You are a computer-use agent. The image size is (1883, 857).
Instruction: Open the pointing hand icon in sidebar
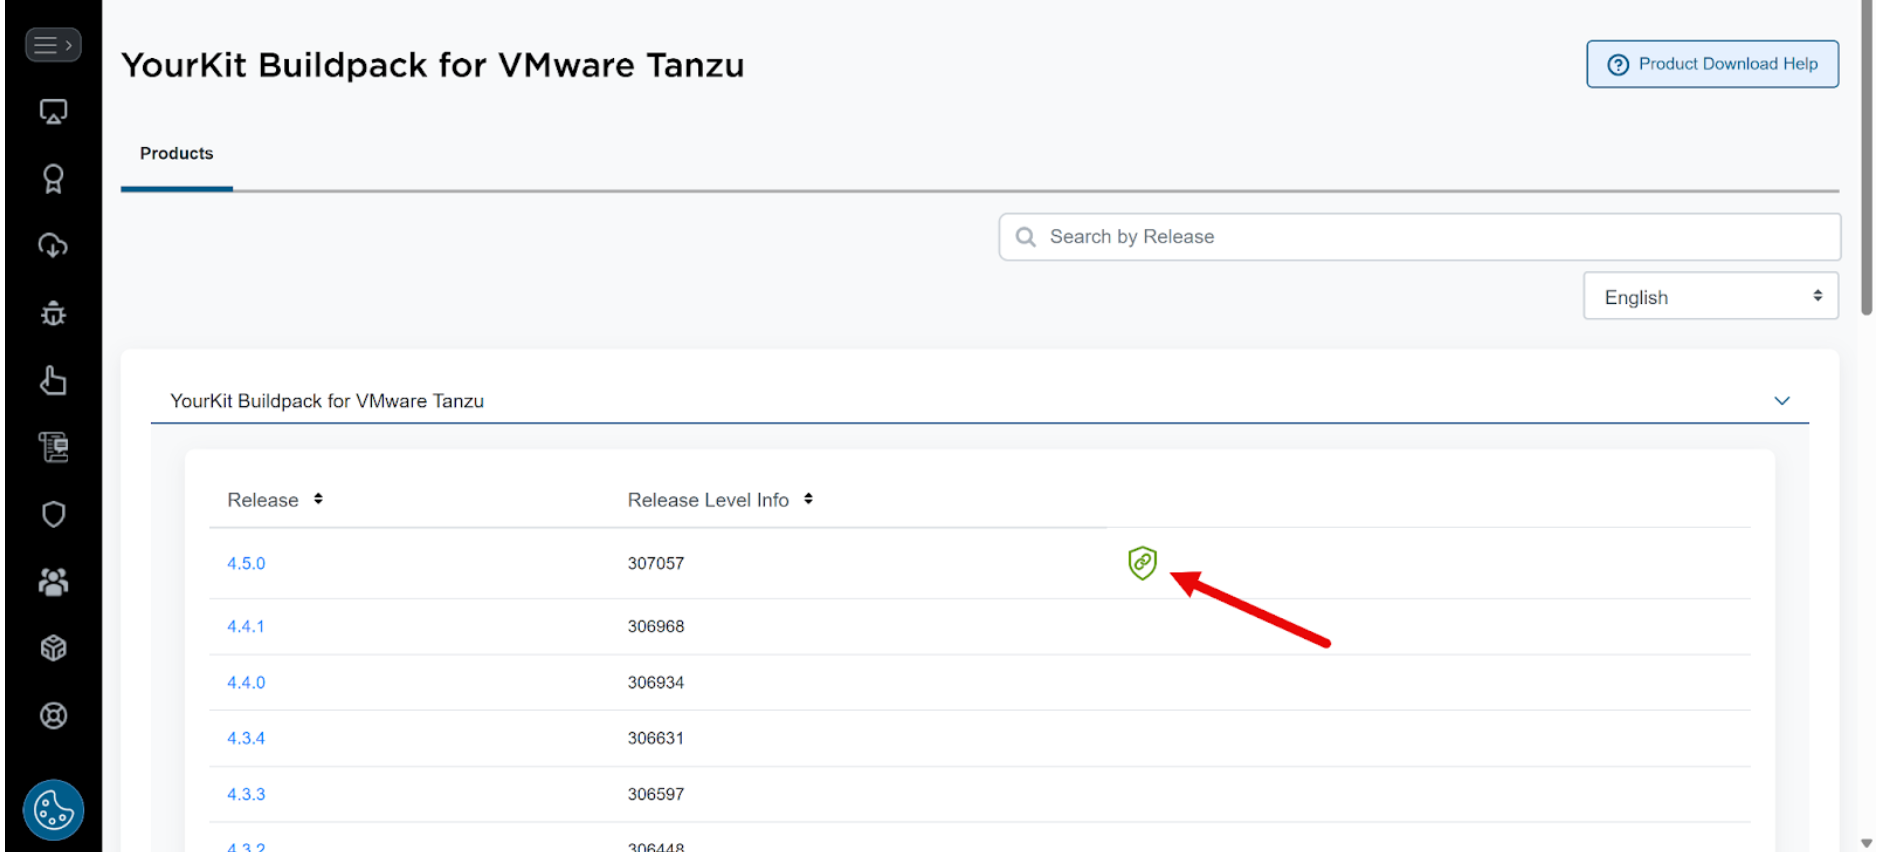[x=53, y=381]
